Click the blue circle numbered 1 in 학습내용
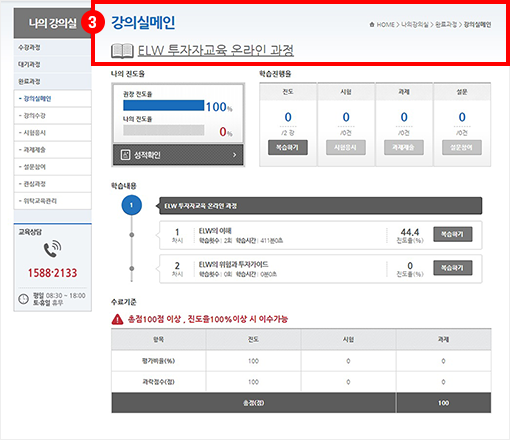 (131, 205)
